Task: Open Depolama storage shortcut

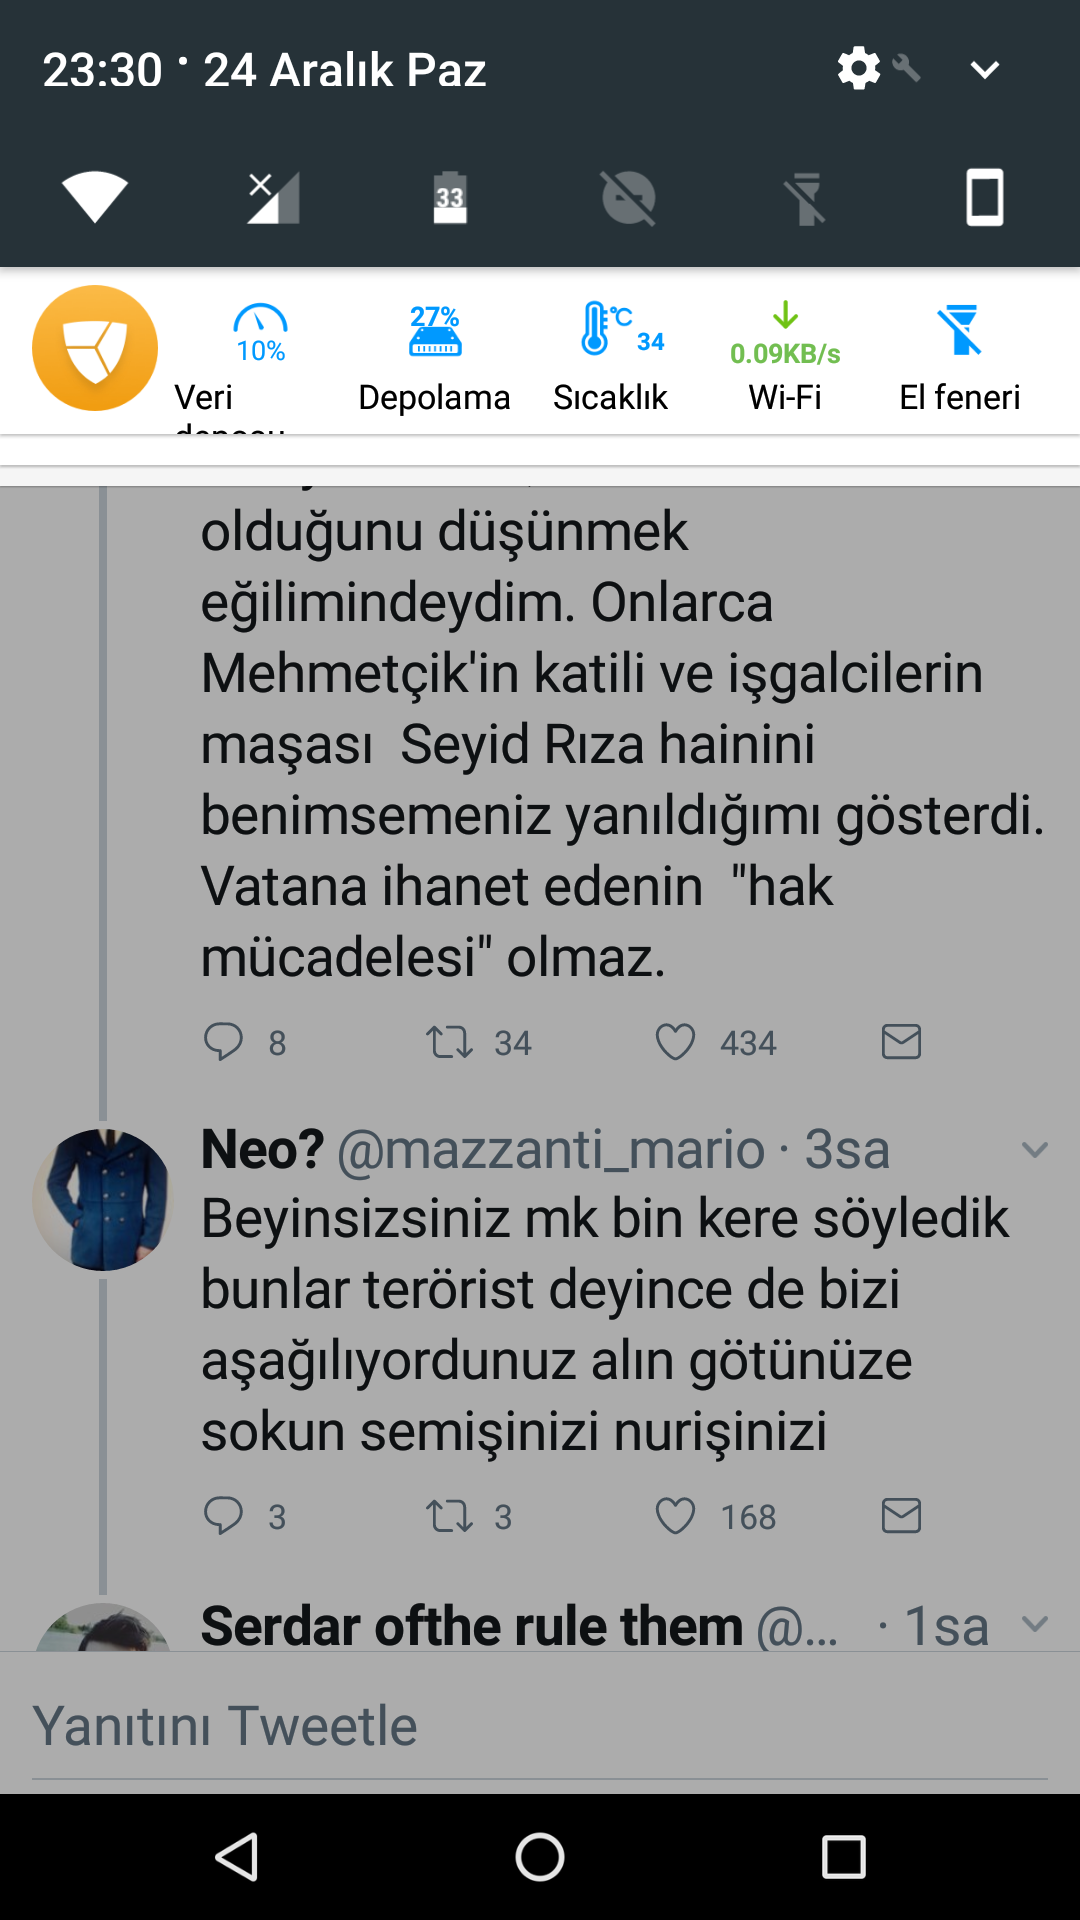Action: point(434,355)
